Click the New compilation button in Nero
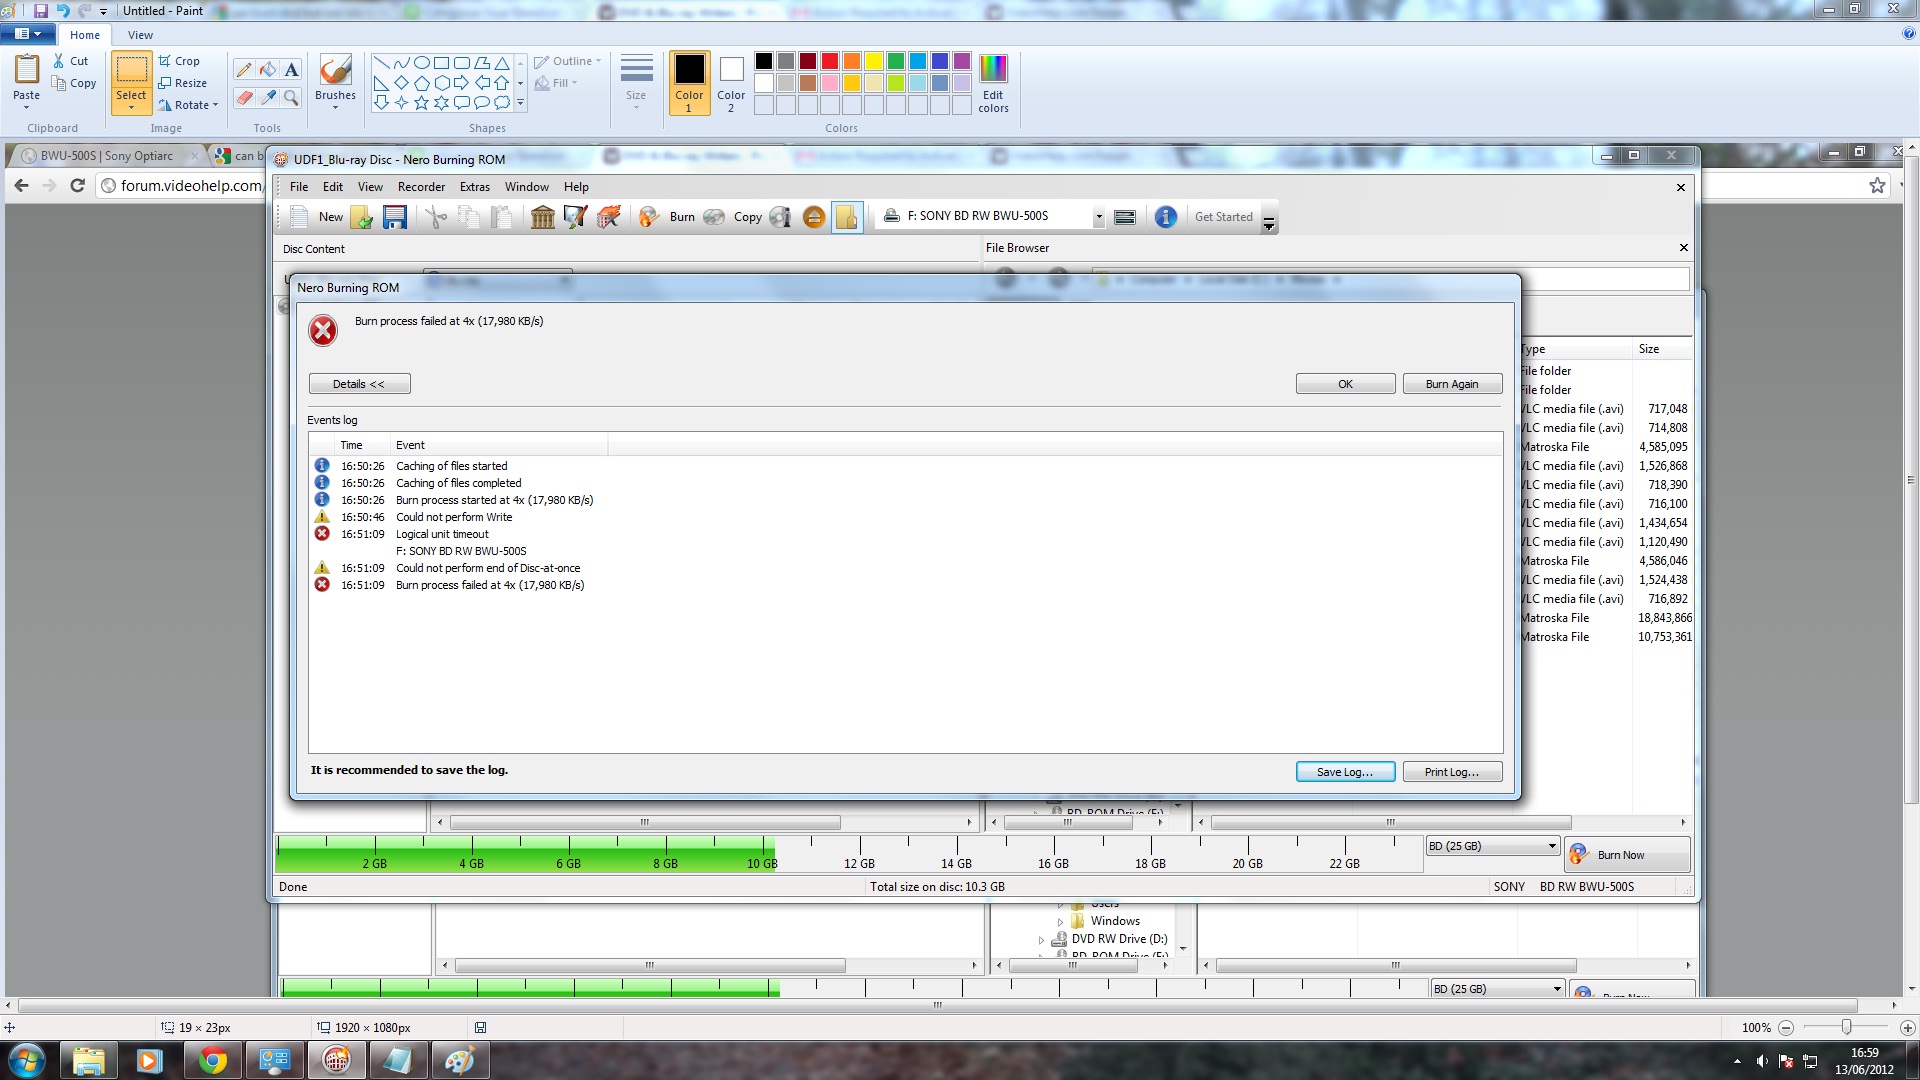The width and height of the screenshot is (1920, 1080). coord(315,217)
